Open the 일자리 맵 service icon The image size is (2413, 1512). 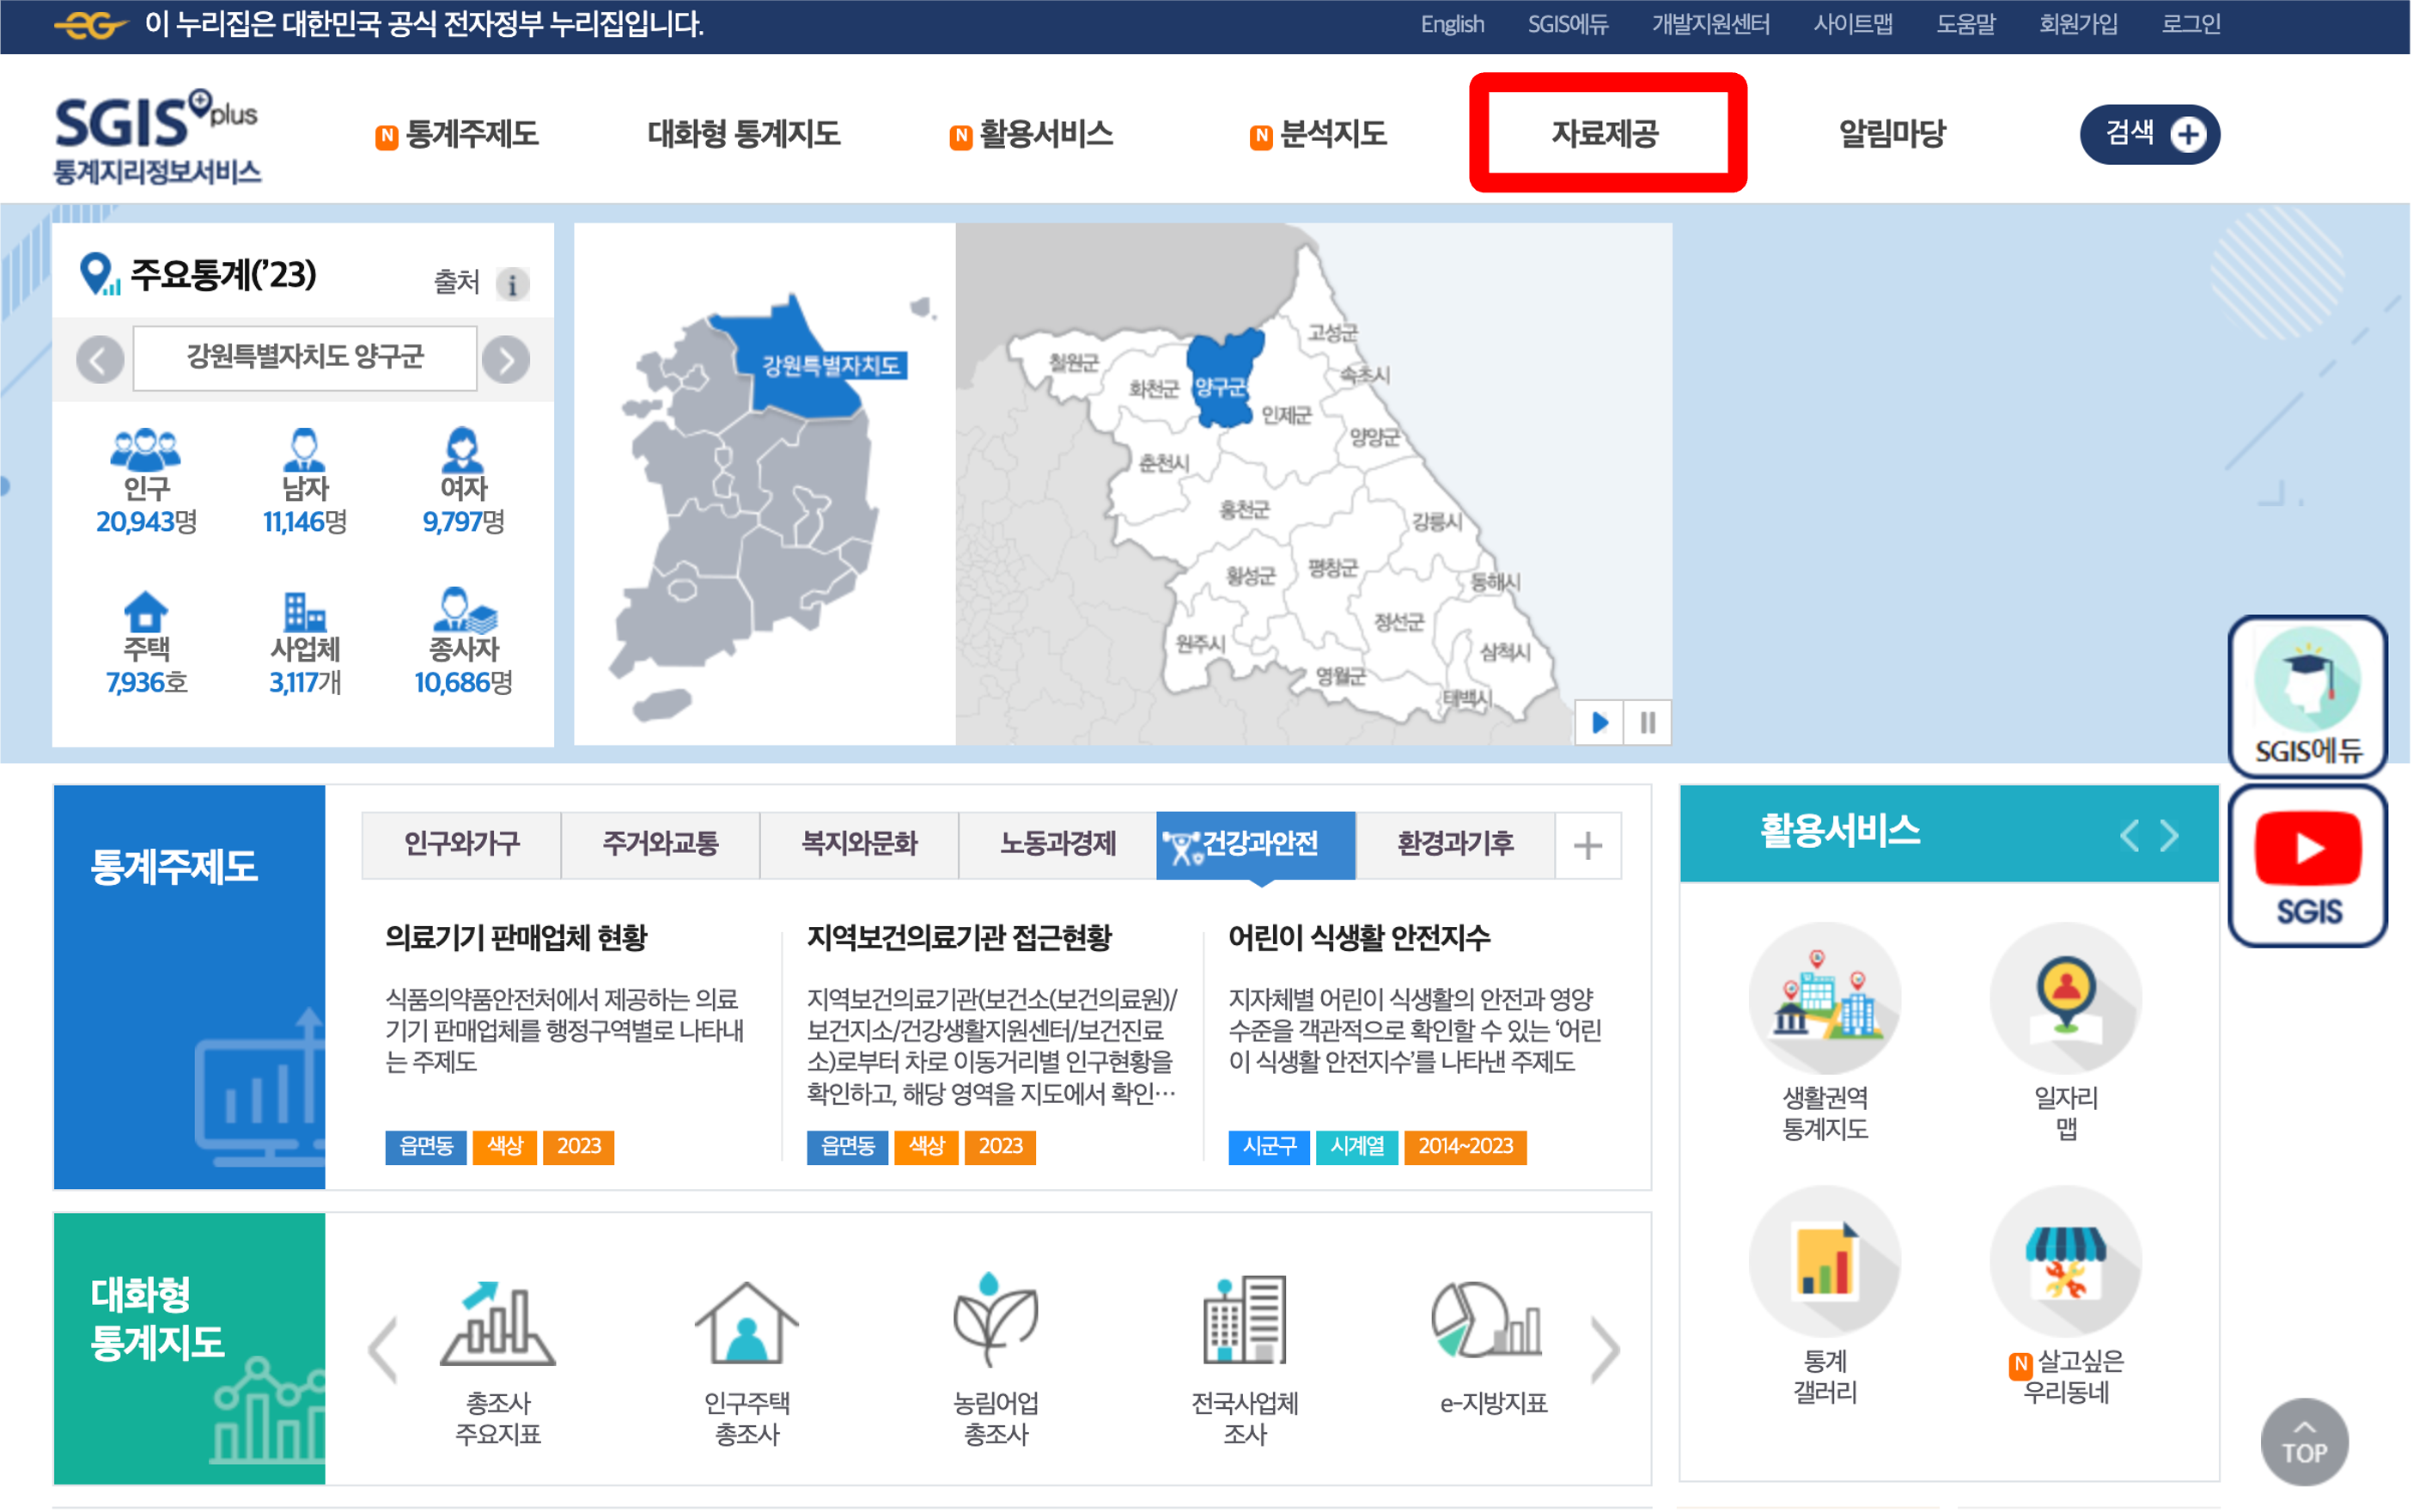click(x=2065, y=998)
